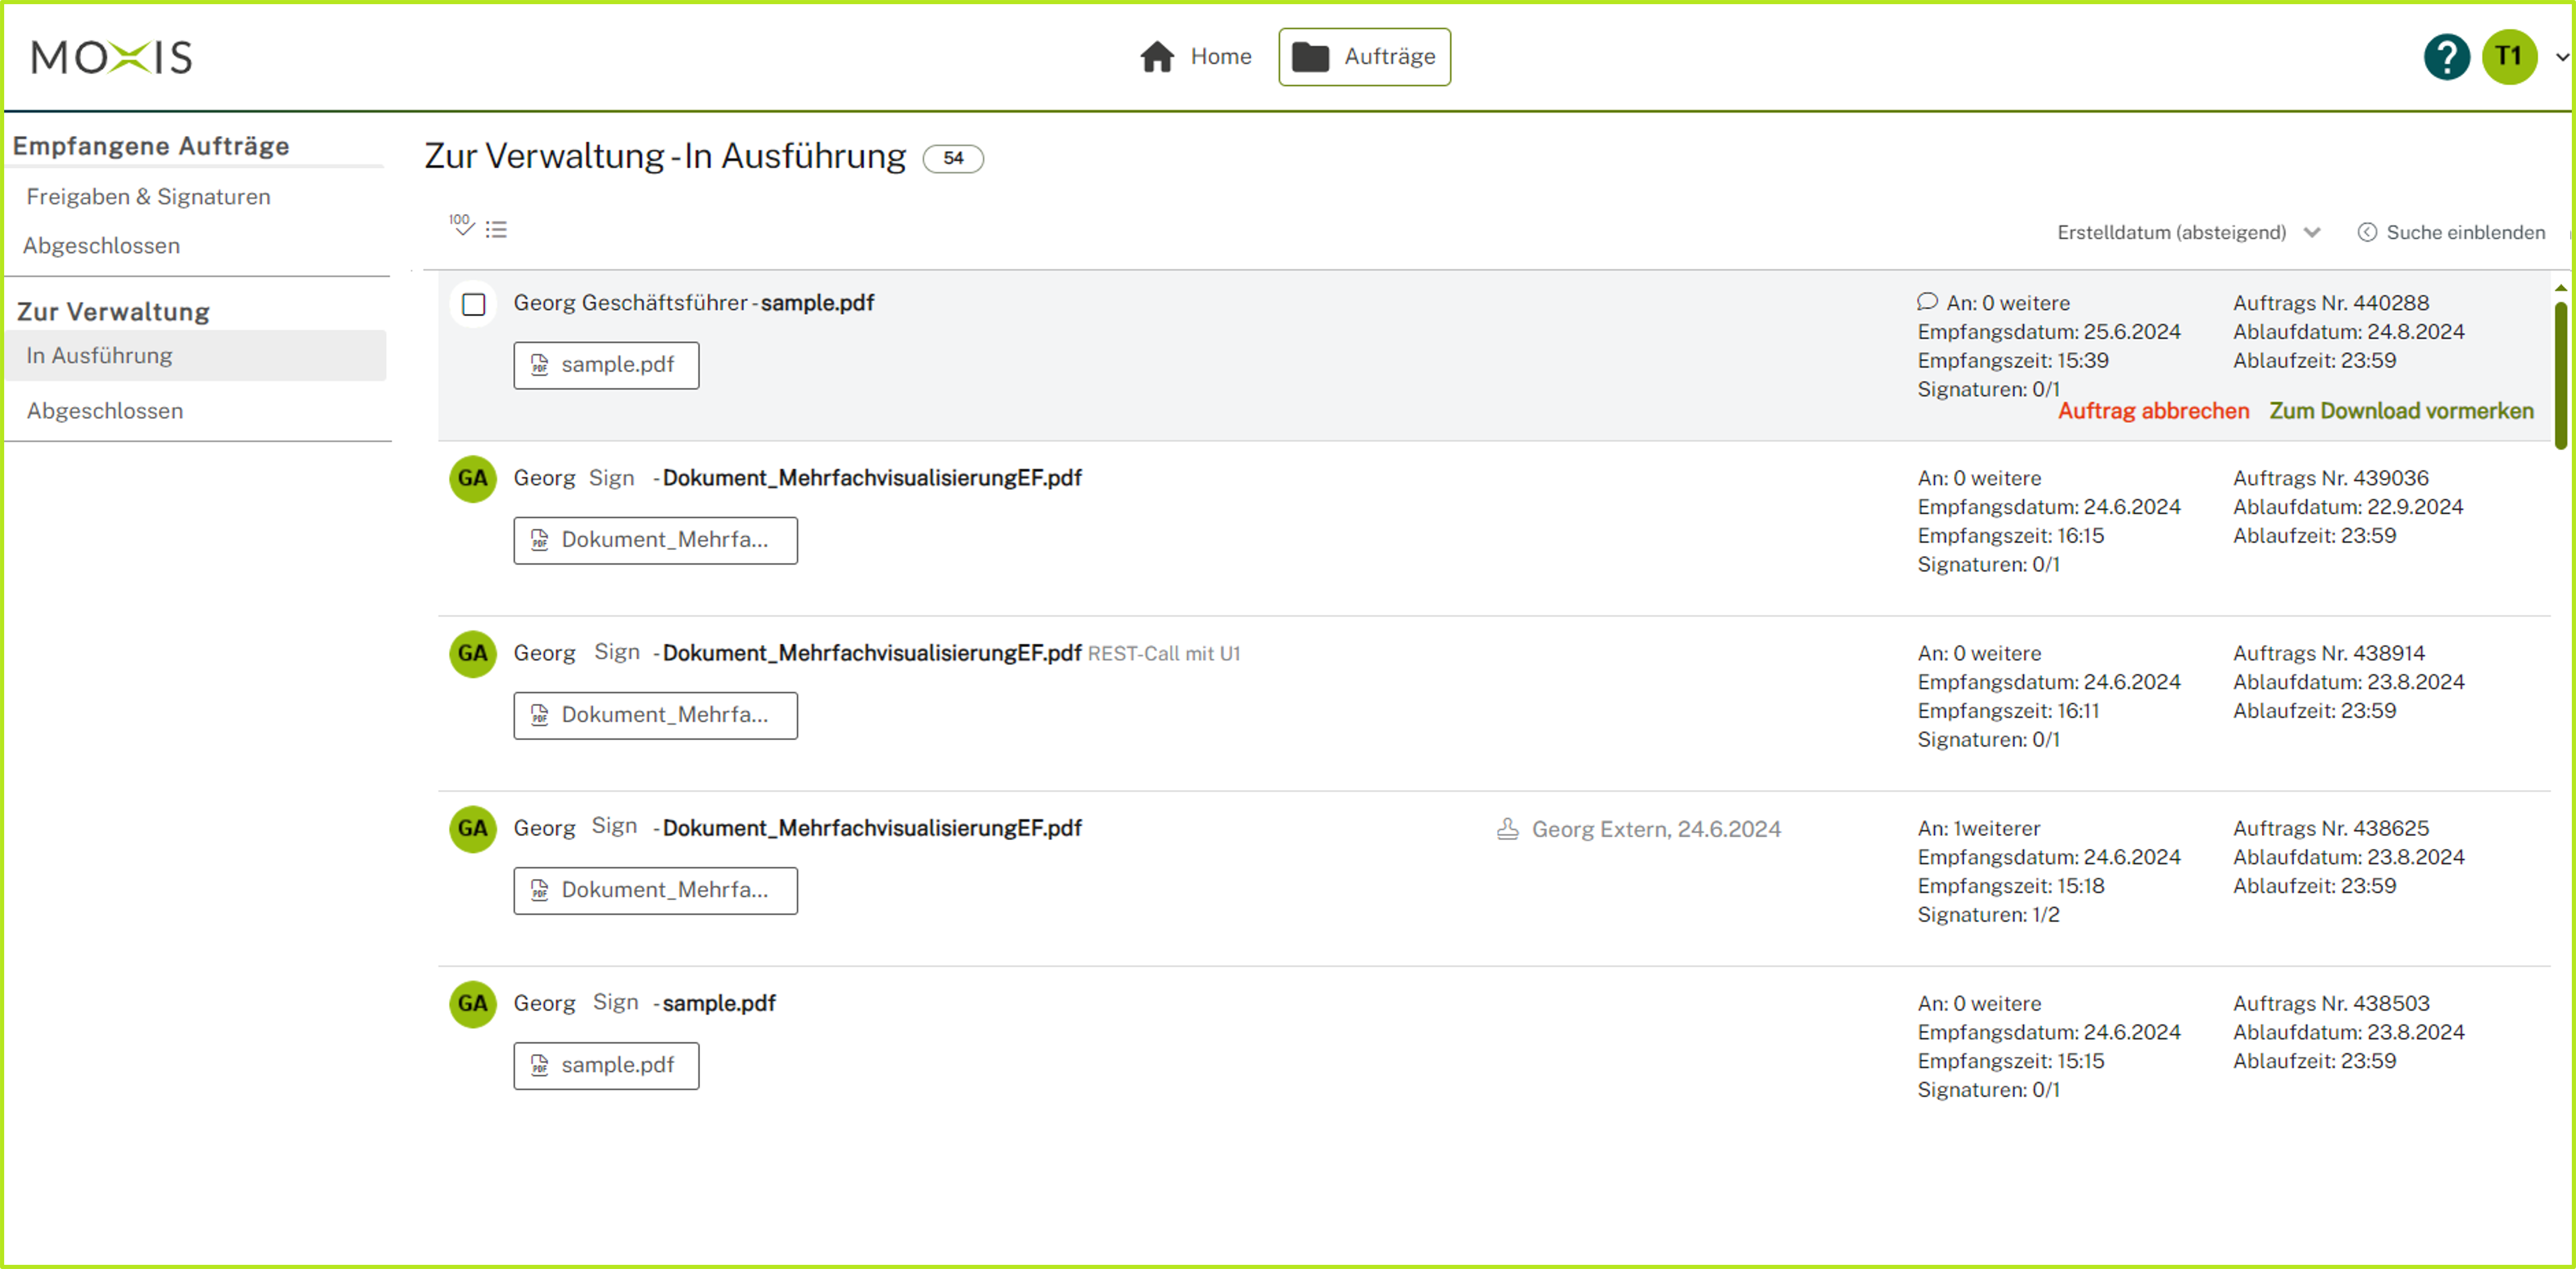Click Suche einblenden to show search
The height and width of the screenshot is (1269, 2576).
(2451, 232)
